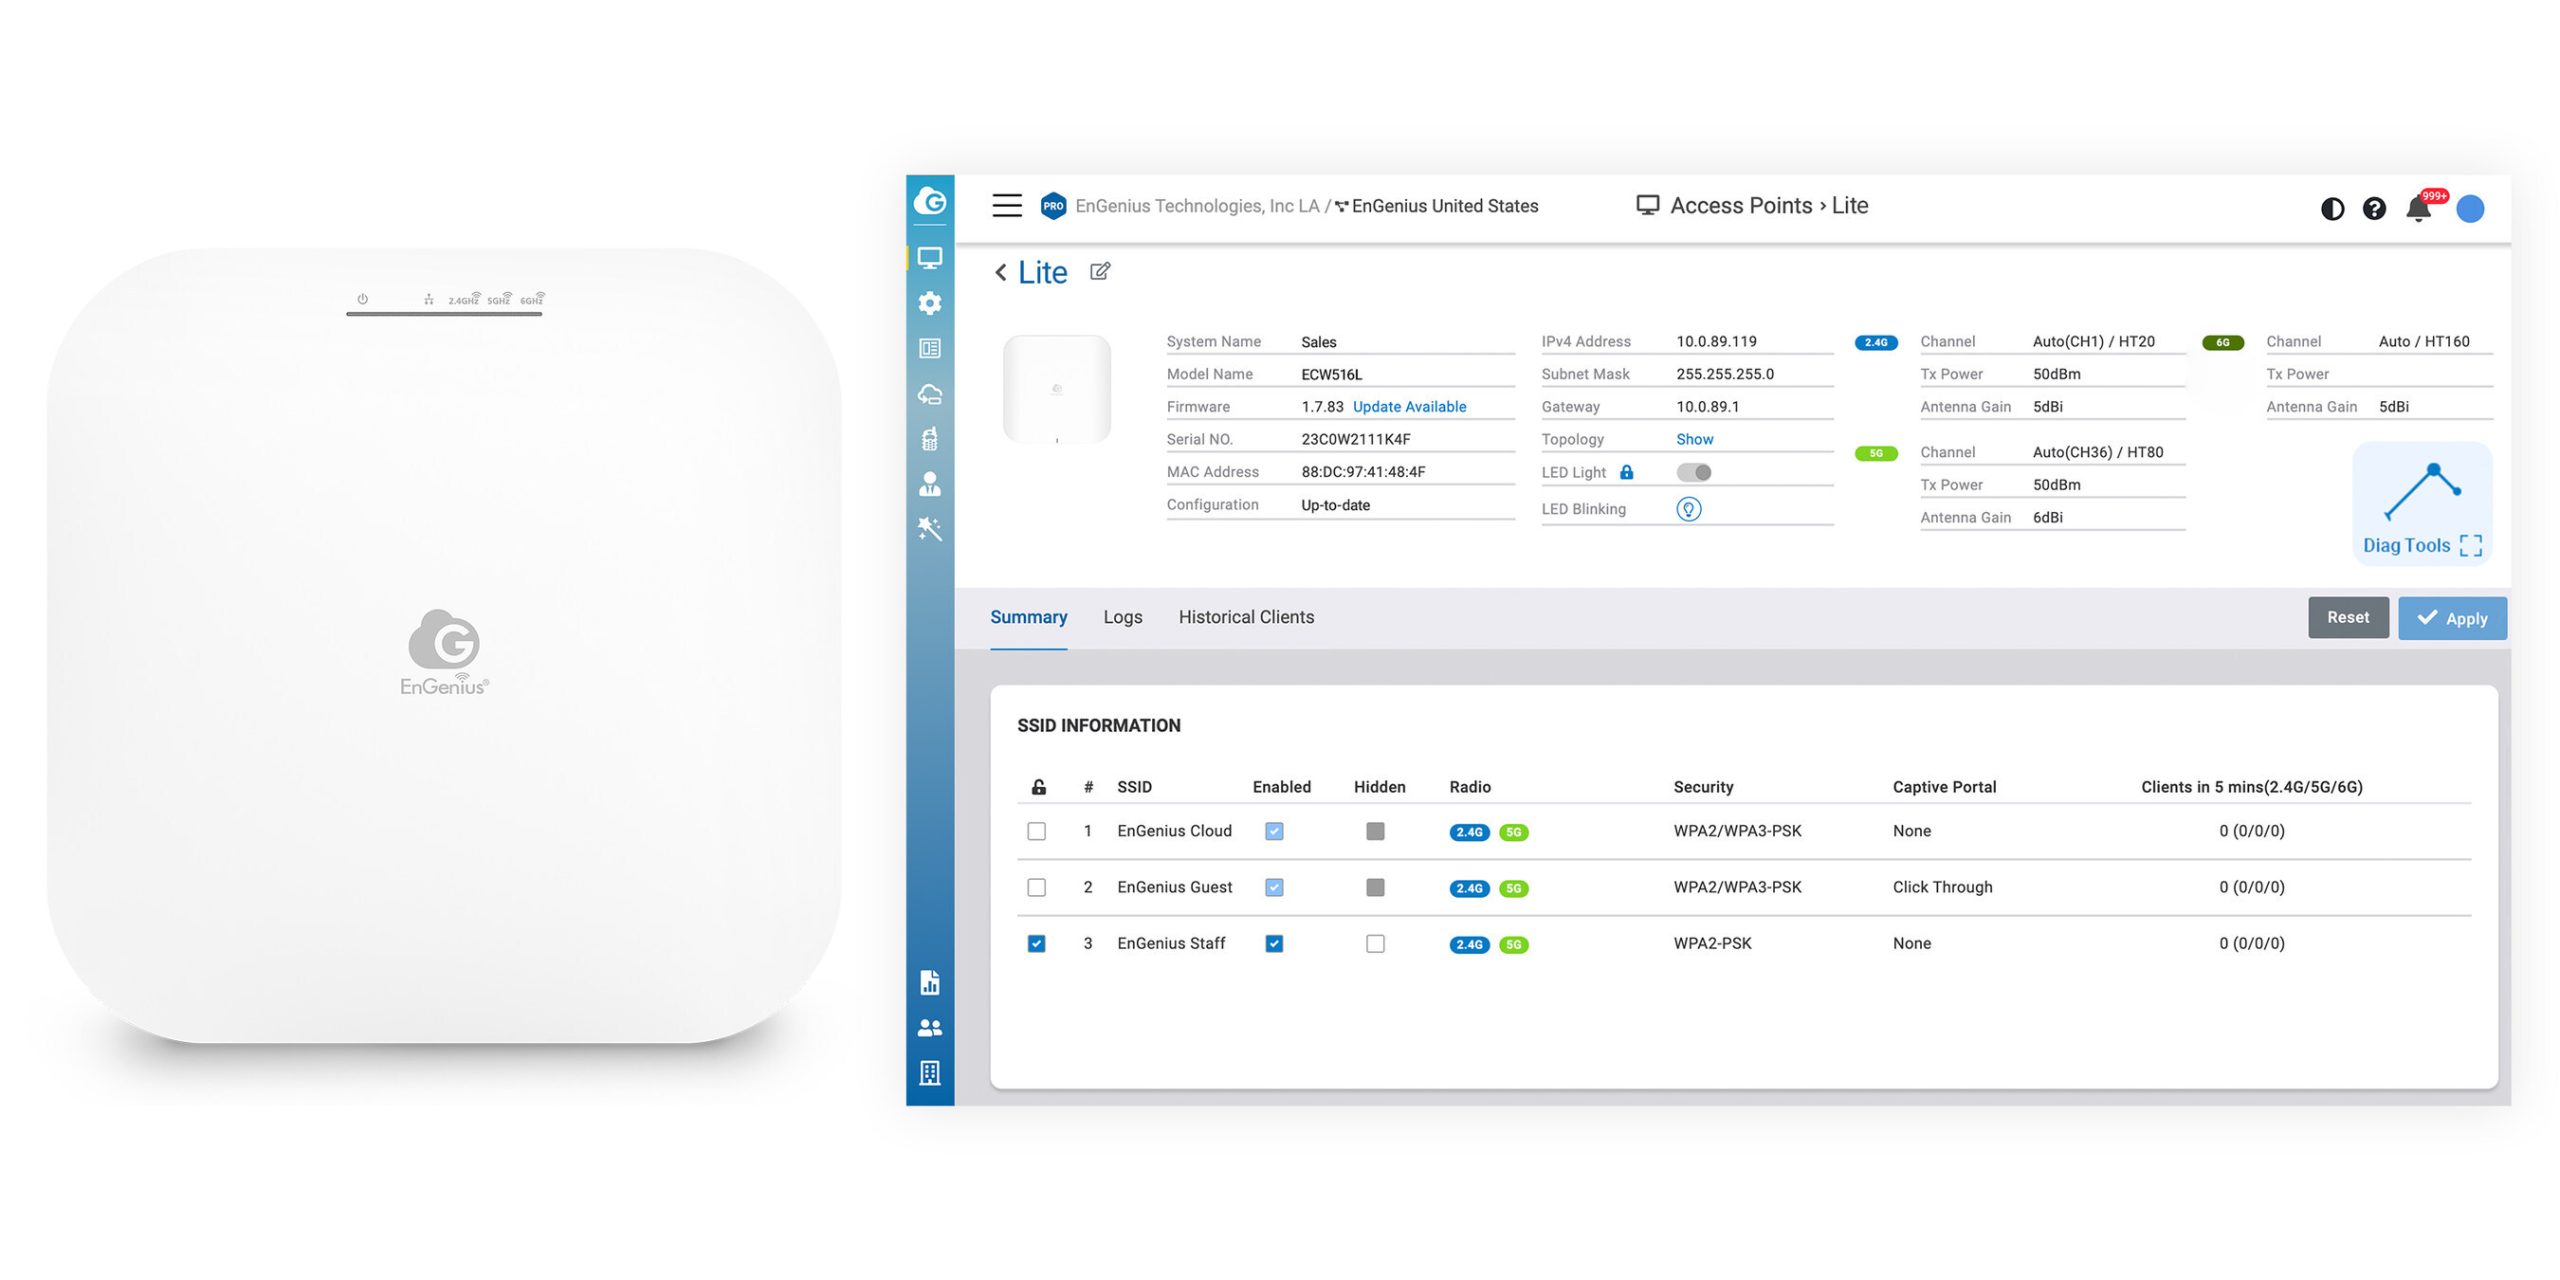Check the lock checkbox for EnGenius Guest
The width and height of the screenshot is (2560, 1280).
point(1036,887)
